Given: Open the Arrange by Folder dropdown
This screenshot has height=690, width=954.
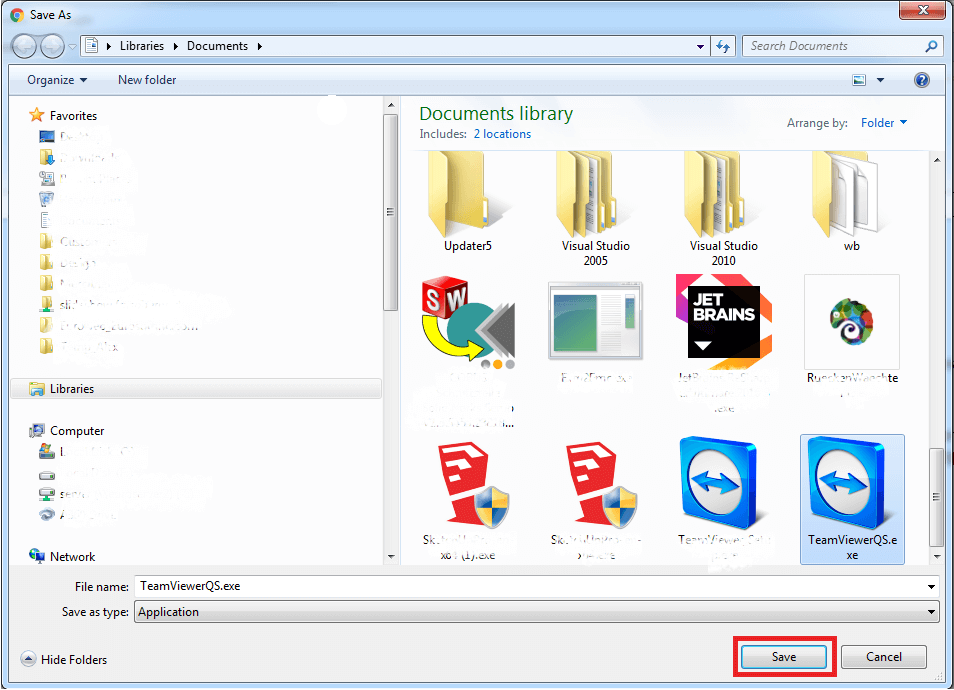Looking at the screenshot, I should (883, 123).
